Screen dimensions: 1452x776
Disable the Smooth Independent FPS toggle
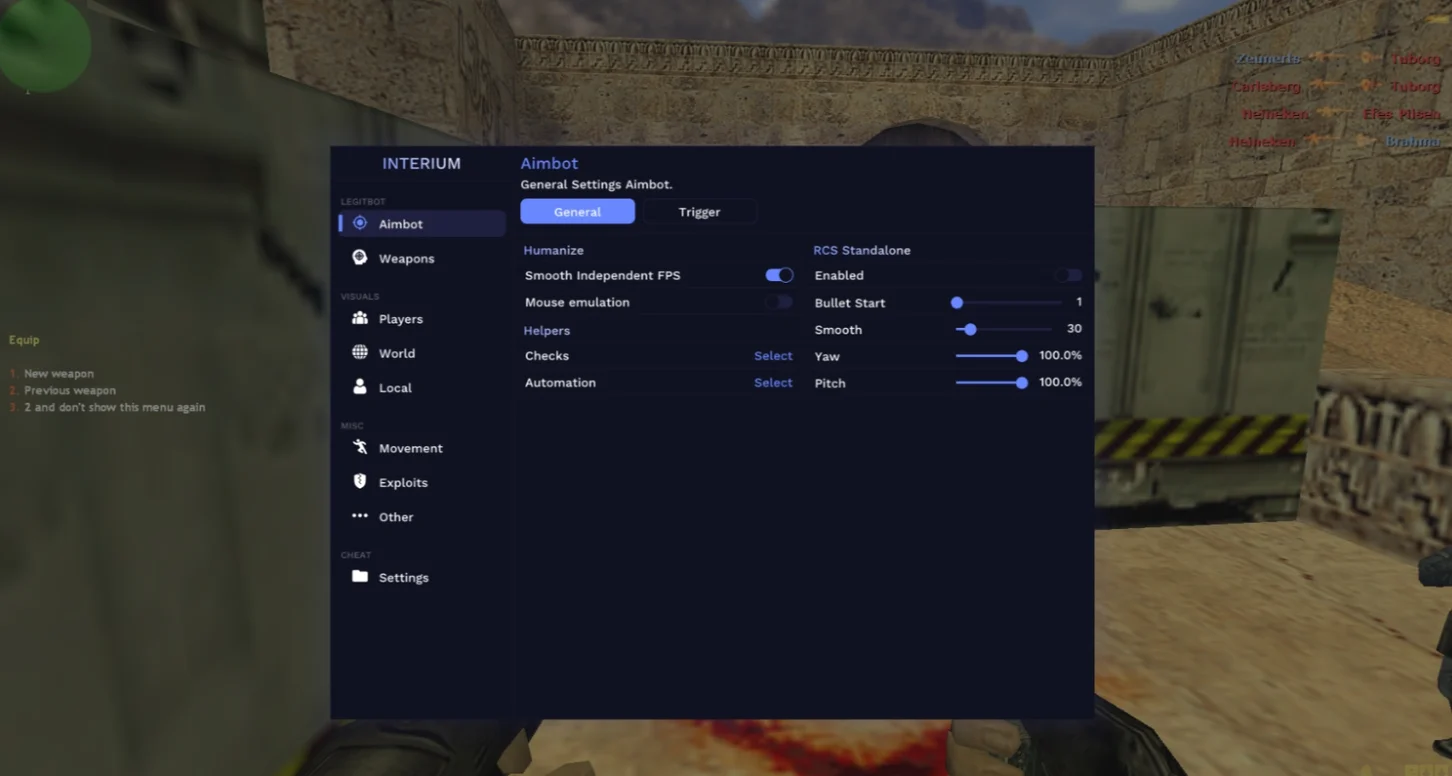click(x=779, y=275)
